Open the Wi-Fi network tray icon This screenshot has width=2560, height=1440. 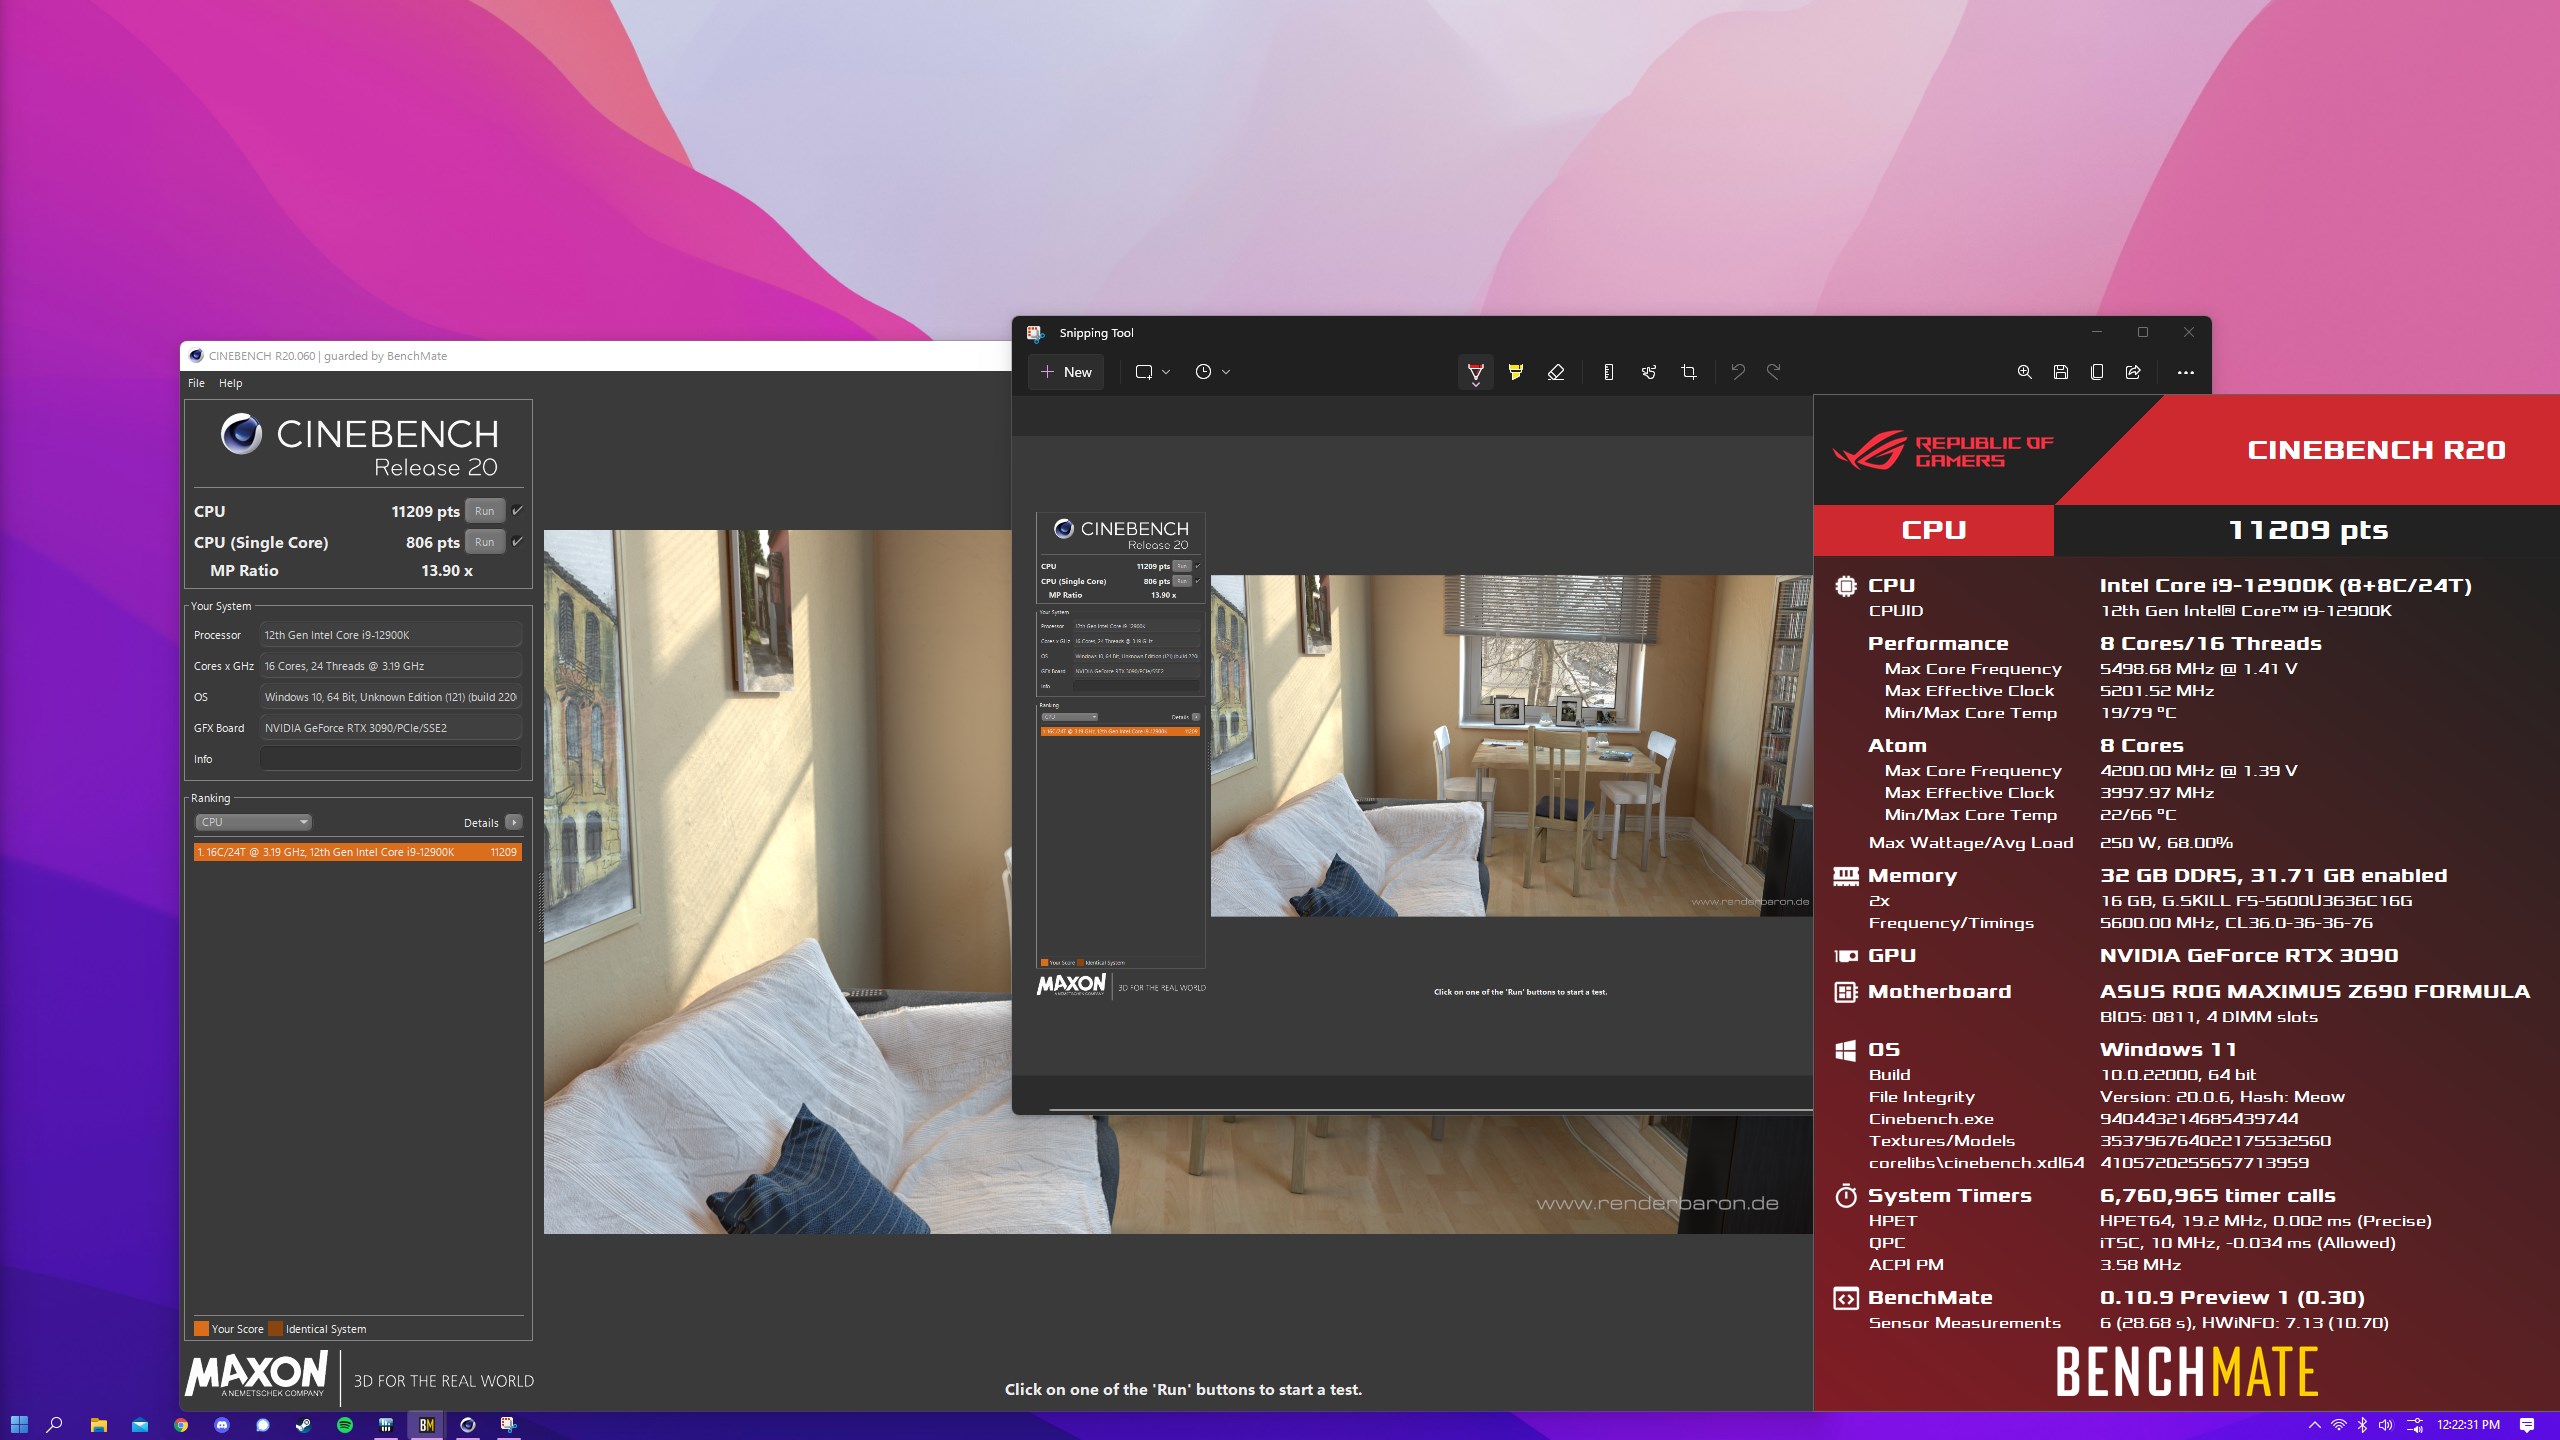pos(2338,1424)
